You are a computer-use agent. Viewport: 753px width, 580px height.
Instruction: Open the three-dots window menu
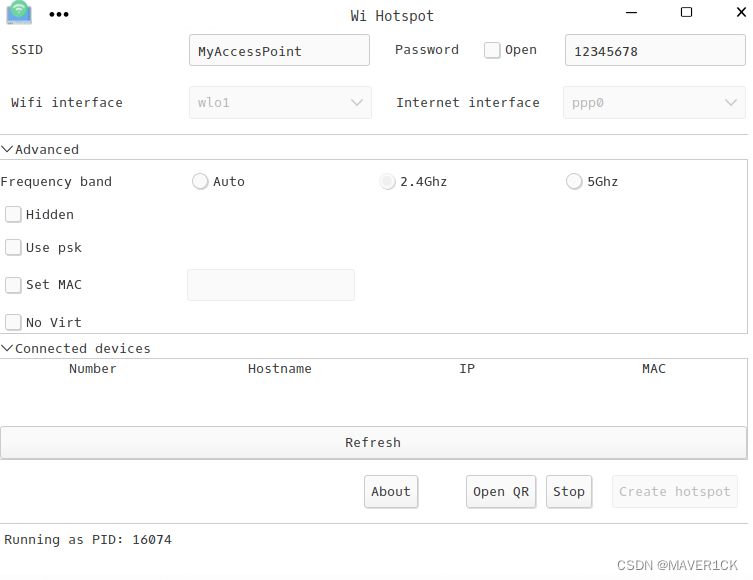pos(59,14)
